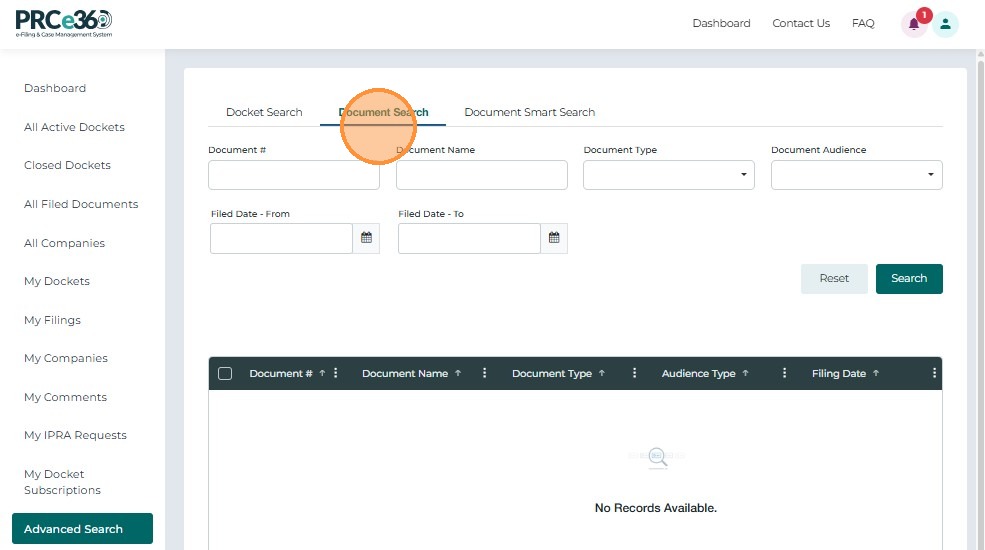
Task: Expand the Document Audience dropdown
Action: pyautogui.click(x=857, y=175)
